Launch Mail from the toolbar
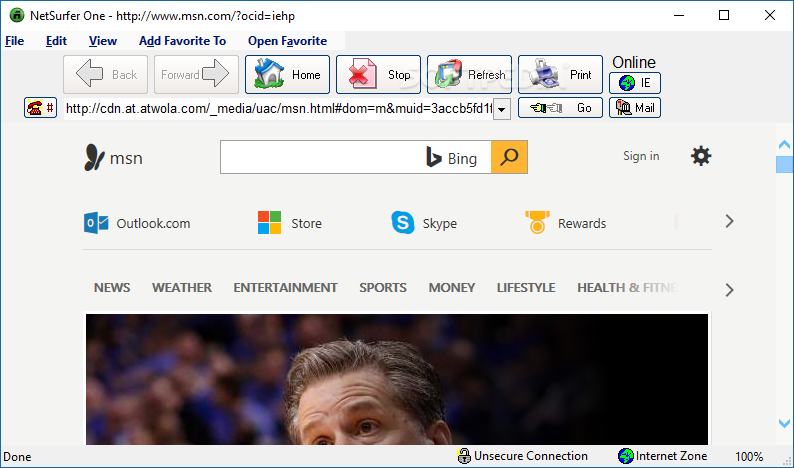Screen dimensions: 794x468 coord(635,108)
